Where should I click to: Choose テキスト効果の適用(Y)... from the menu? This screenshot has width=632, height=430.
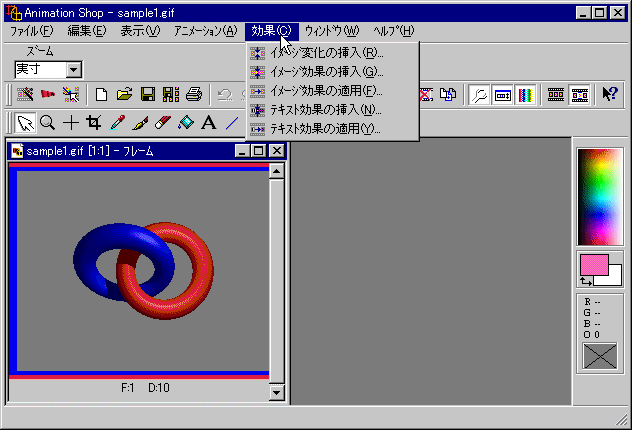point(333,129)
